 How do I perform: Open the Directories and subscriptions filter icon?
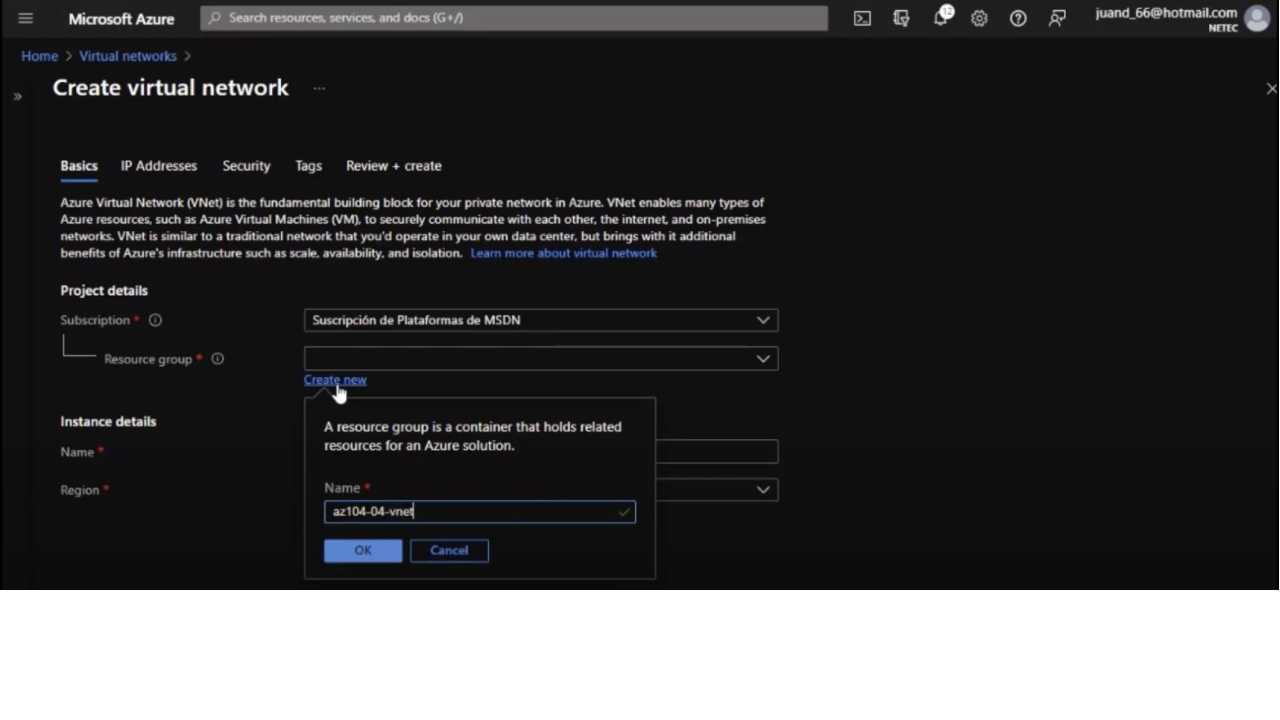point(901,18)
